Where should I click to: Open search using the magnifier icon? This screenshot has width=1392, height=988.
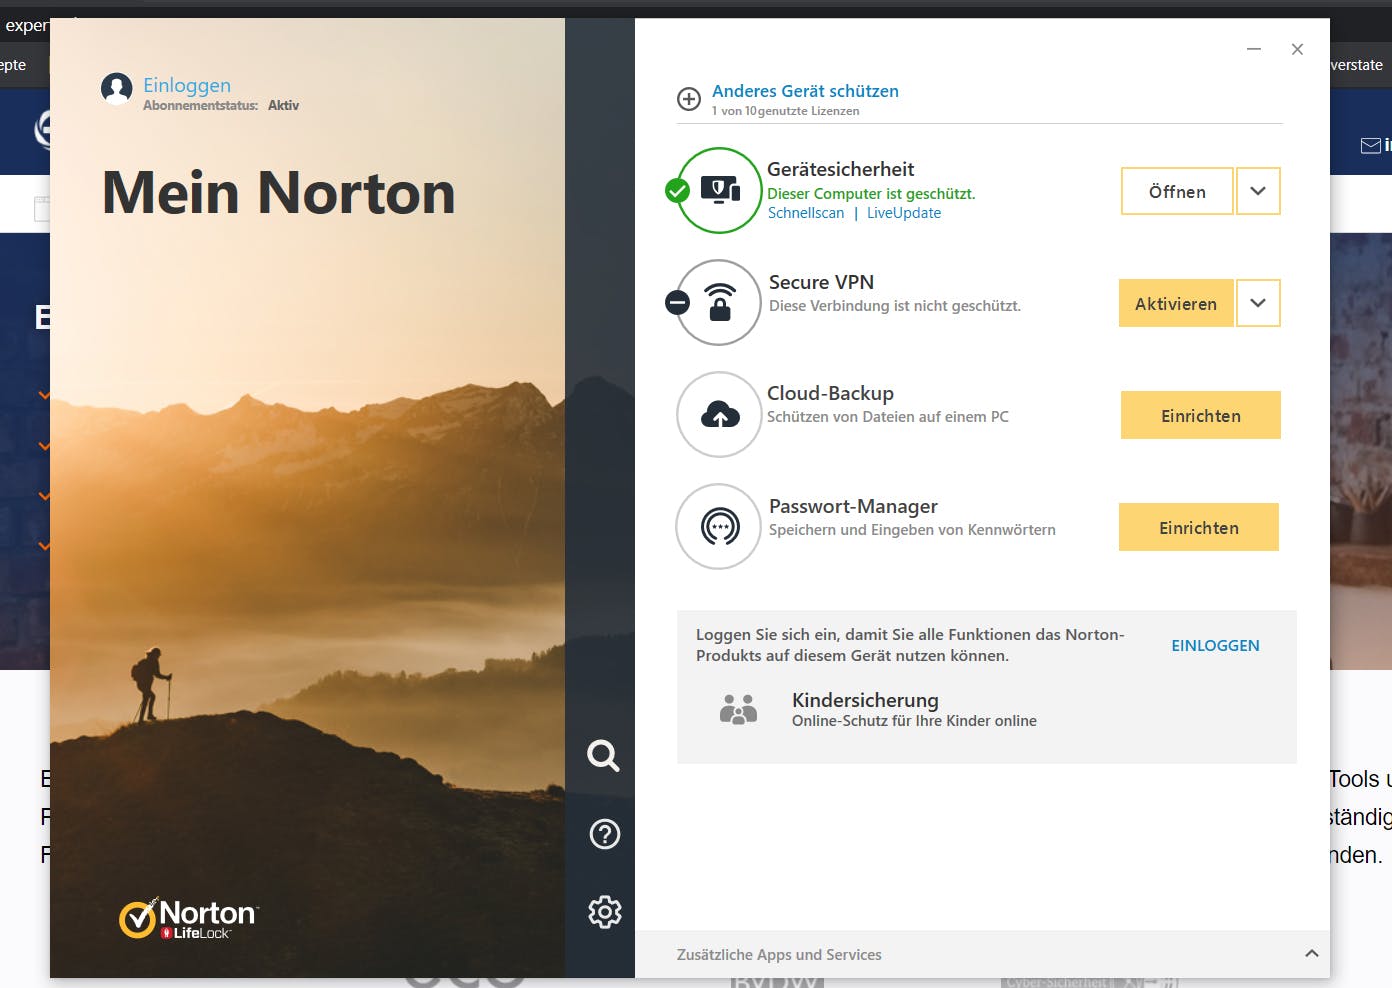coord(603,757)
